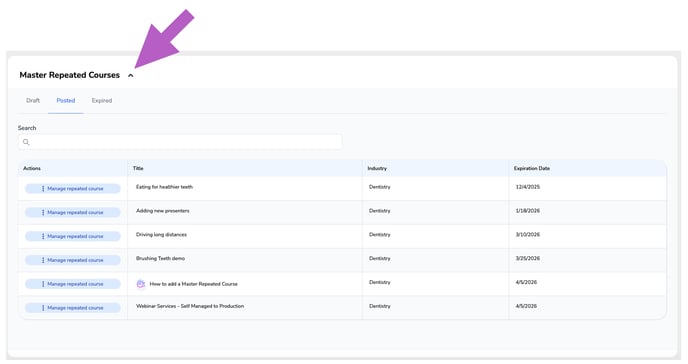
Task: Manage repeated course for How to add a Master Repeated Course
Action: click(73, 284)
